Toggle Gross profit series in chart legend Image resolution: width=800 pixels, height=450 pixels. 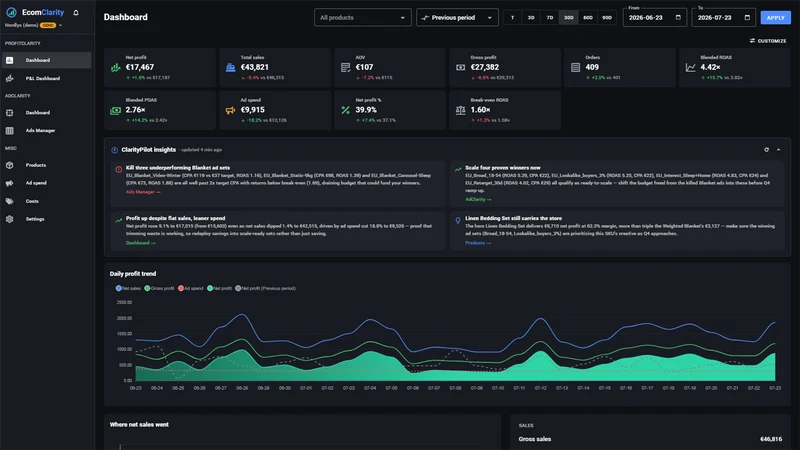click(x=159, y=288)
